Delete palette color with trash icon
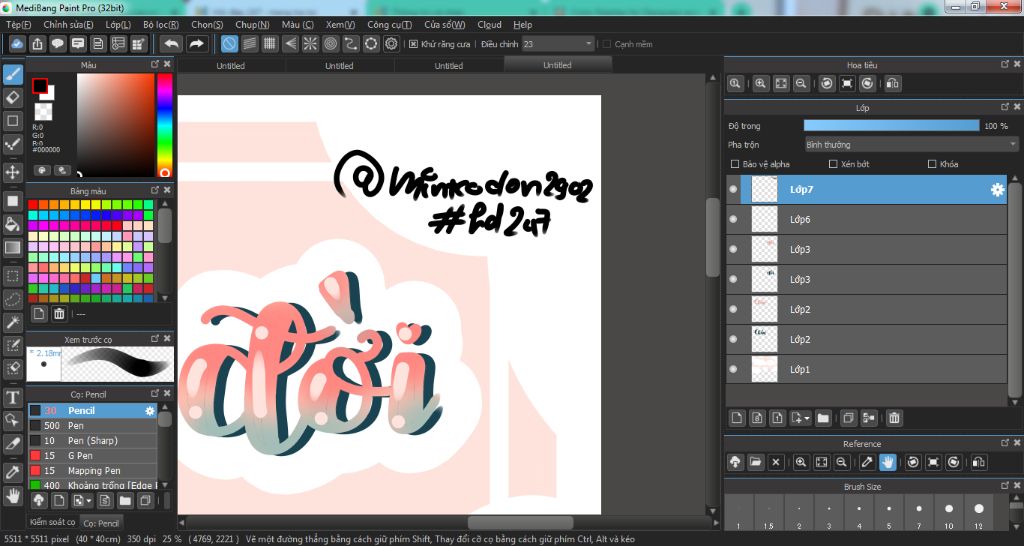This screenshot has width=1024, height=546. tap(59, 313)
